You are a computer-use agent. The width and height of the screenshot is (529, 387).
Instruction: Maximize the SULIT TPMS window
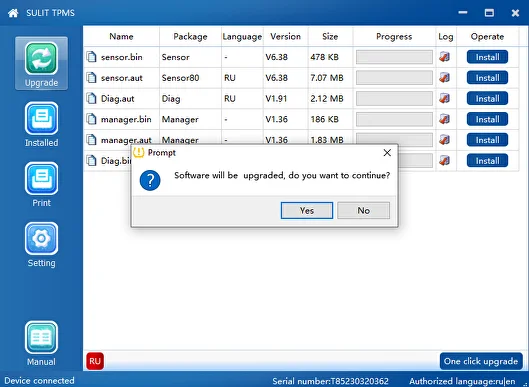tap(489, 13)
